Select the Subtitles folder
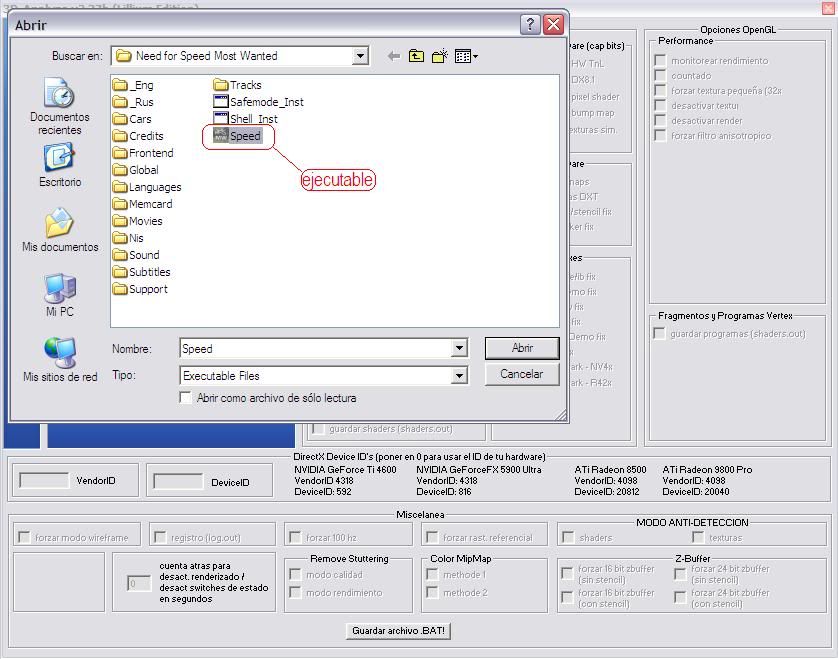Image resolution: width=838 pixels, height=659 pixels. coord(142,272)
